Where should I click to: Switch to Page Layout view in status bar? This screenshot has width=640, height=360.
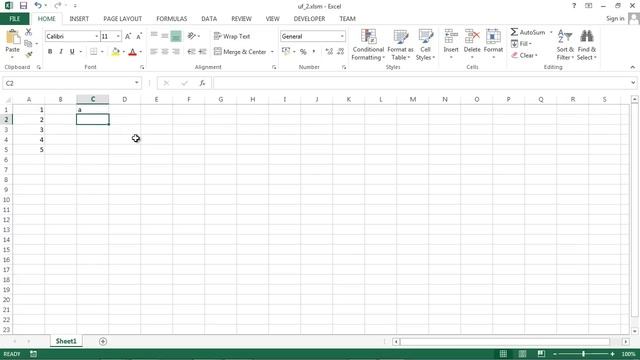click(522, 354)
